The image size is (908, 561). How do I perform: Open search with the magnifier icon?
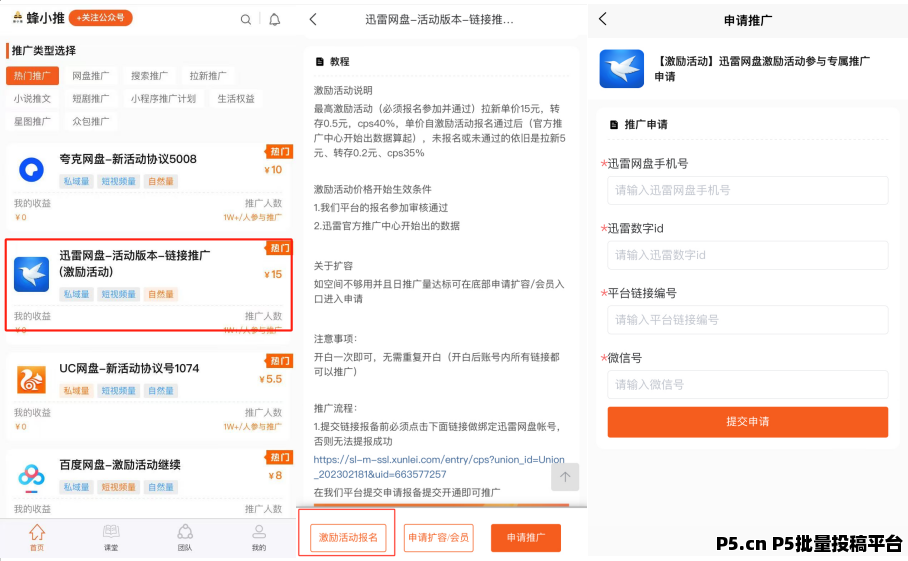tap(246, 20)
